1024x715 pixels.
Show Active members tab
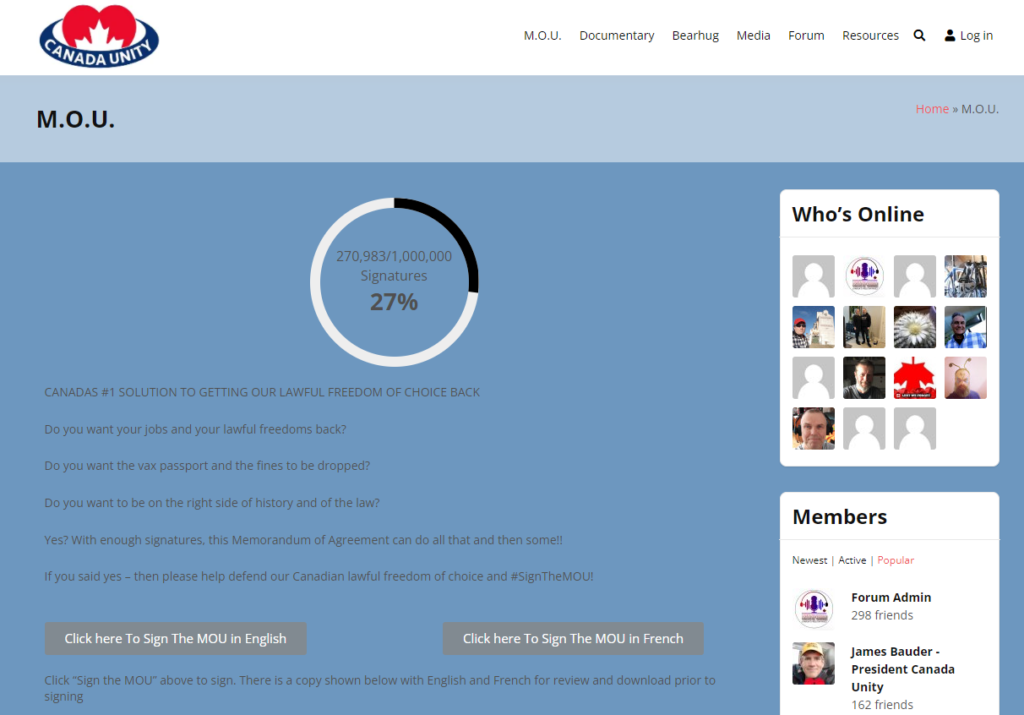[x=852, y=561]
